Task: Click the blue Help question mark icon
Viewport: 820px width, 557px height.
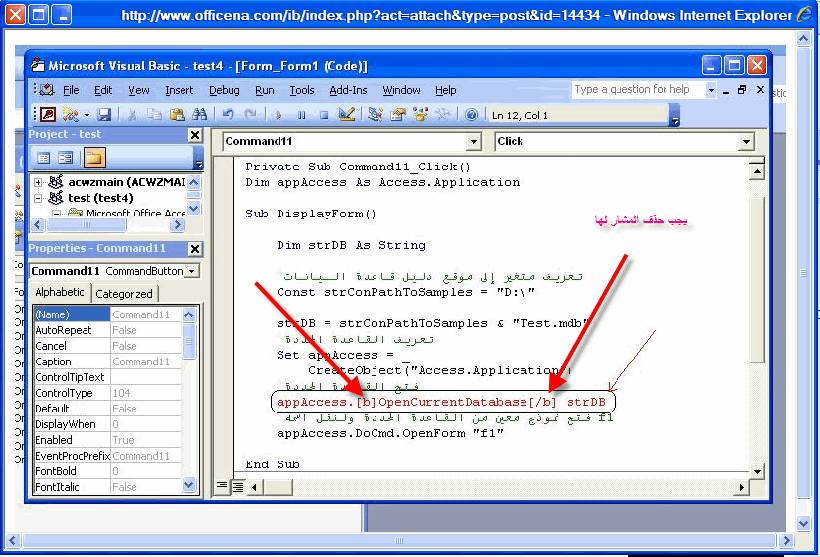Action: (471, 114)
